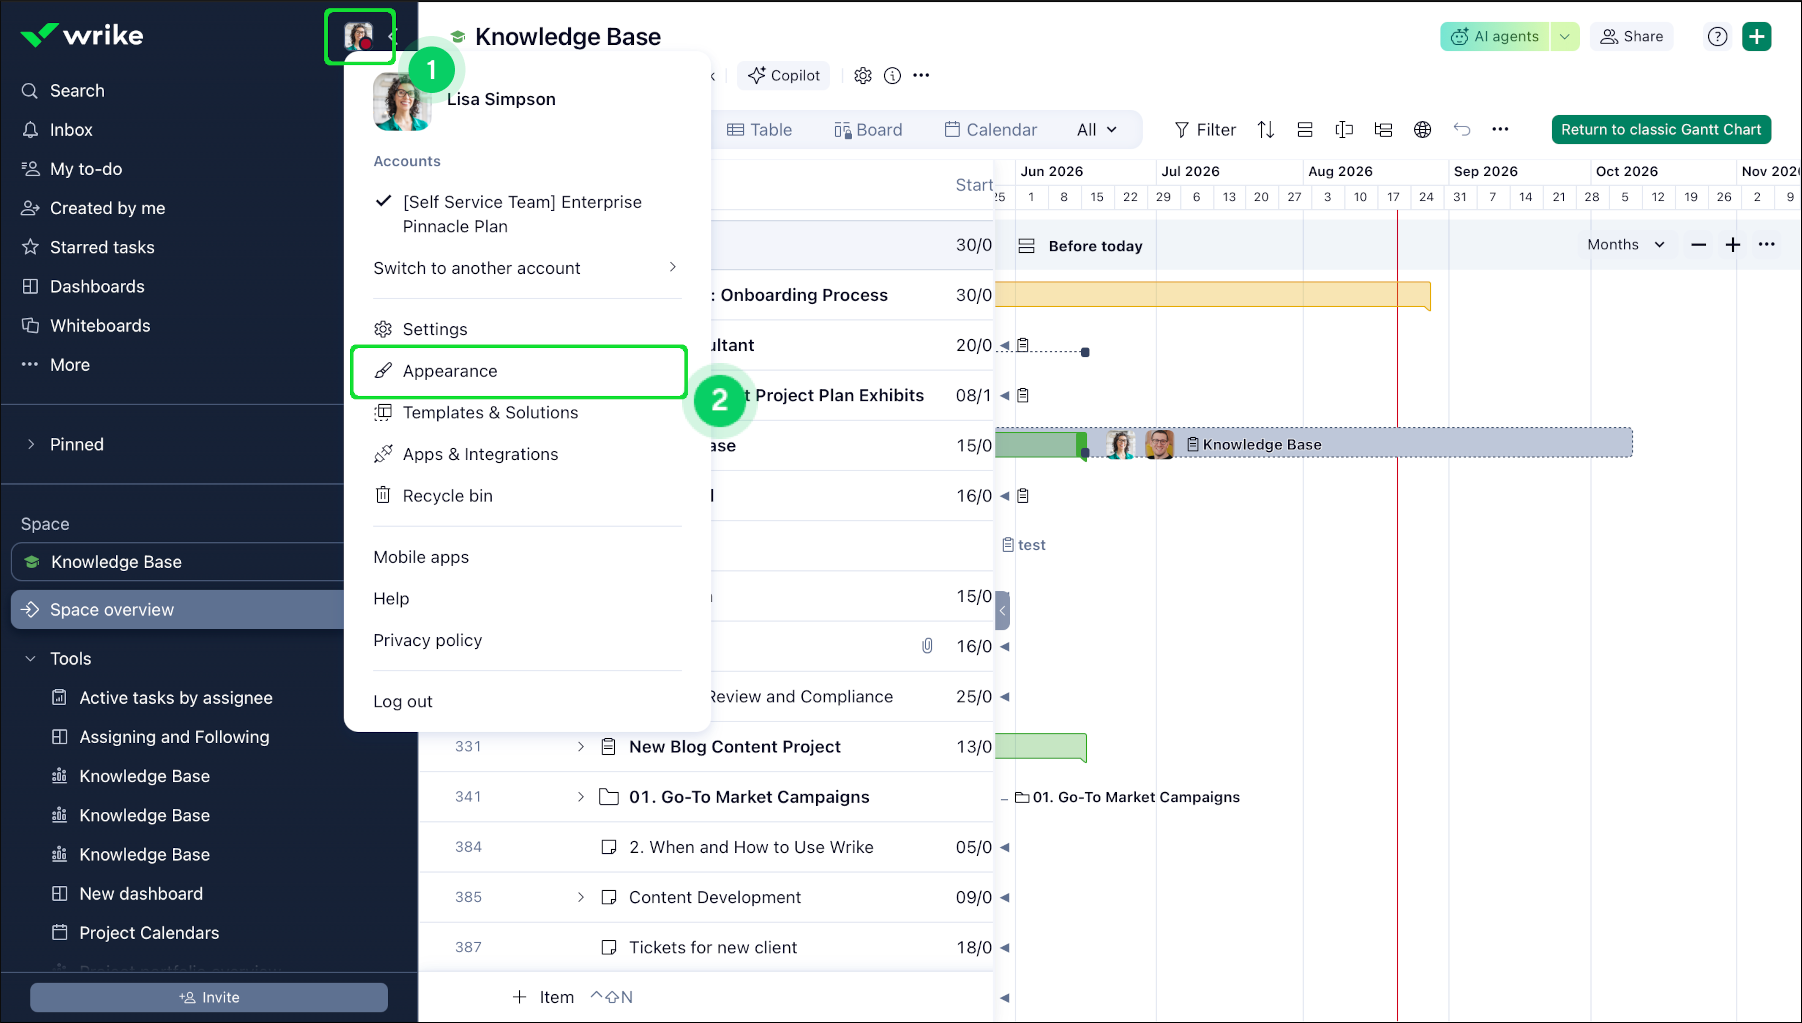Switch to the Table view tab
Viewport: 1802px width, 1023px height.
pos(760,130)
